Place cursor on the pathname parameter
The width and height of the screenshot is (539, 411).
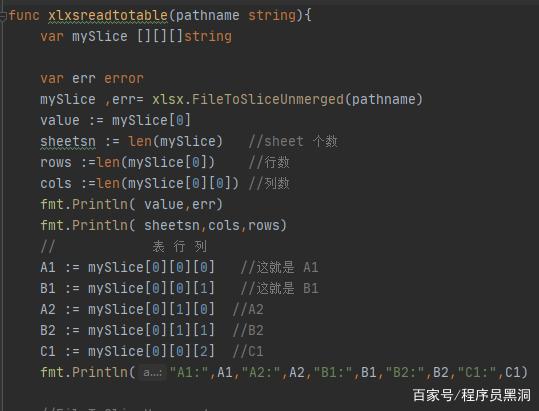click(x=207, y=15)
